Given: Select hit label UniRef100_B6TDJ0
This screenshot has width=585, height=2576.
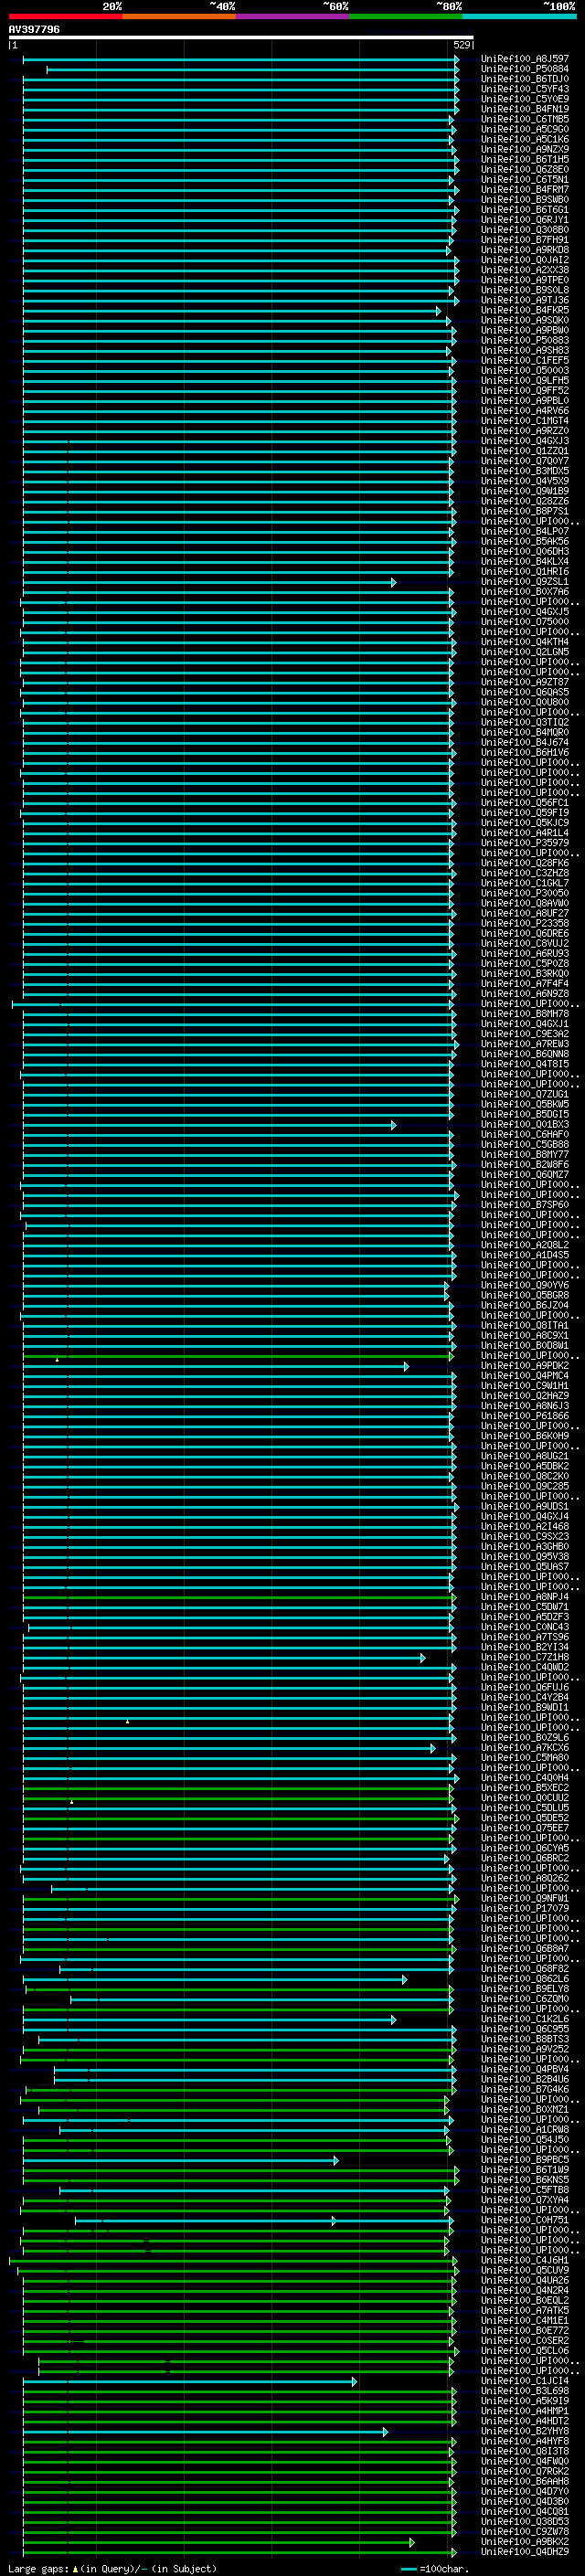Looking at the screenshot, I should (x=525, y=79).
